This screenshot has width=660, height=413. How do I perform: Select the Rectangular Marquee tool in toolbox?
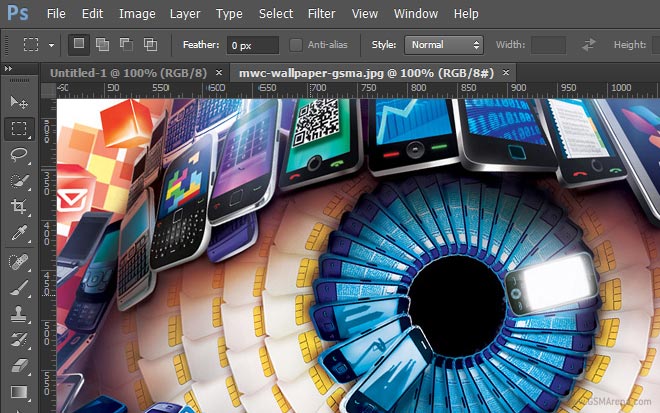19,128
